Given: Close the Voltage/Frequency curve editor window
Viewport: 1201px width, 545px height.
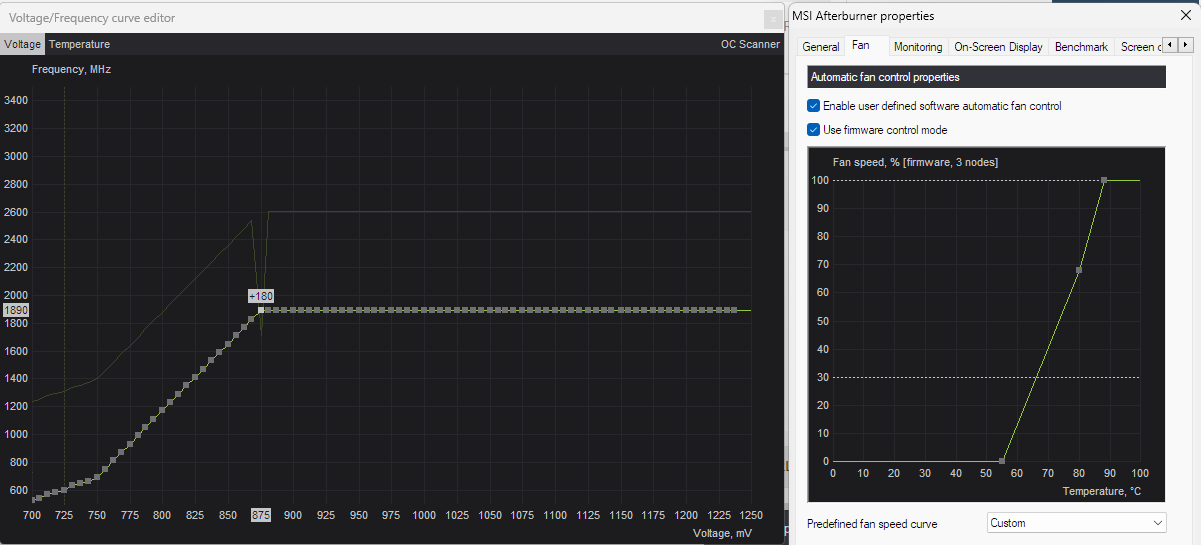Looking at the screenshot, I should [x=772, y=19].
